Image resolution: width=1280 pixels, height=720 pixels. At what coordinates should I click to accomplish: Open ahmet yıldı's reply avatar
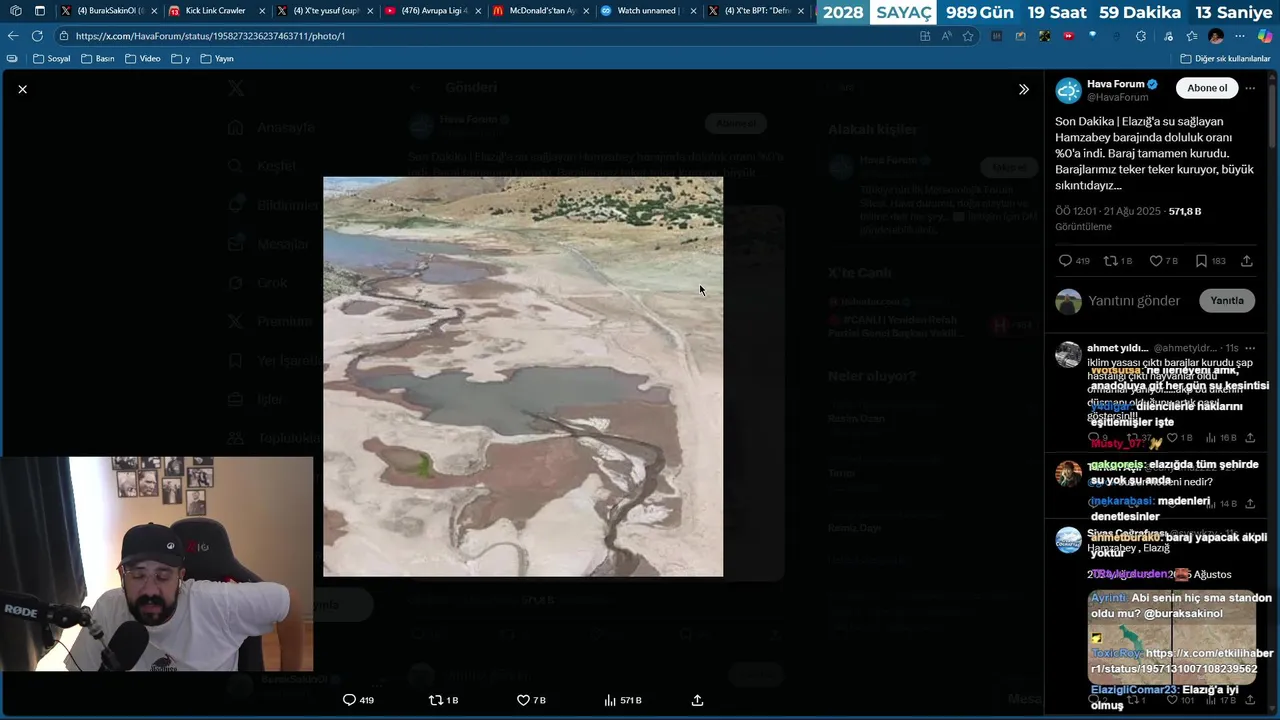(x=1068, y=354)
